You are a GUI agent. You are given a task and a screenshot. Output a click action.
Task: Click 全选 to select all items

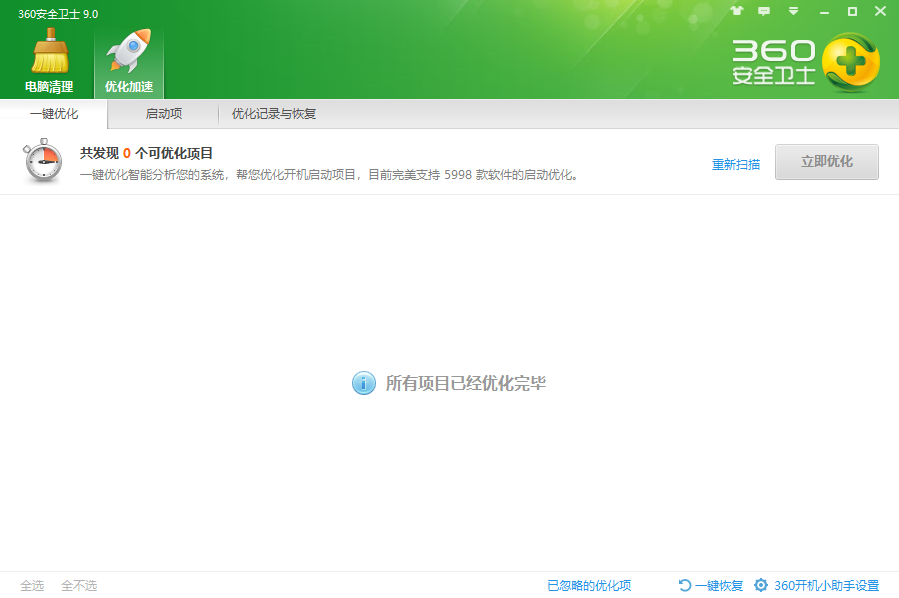coord(32,586)
